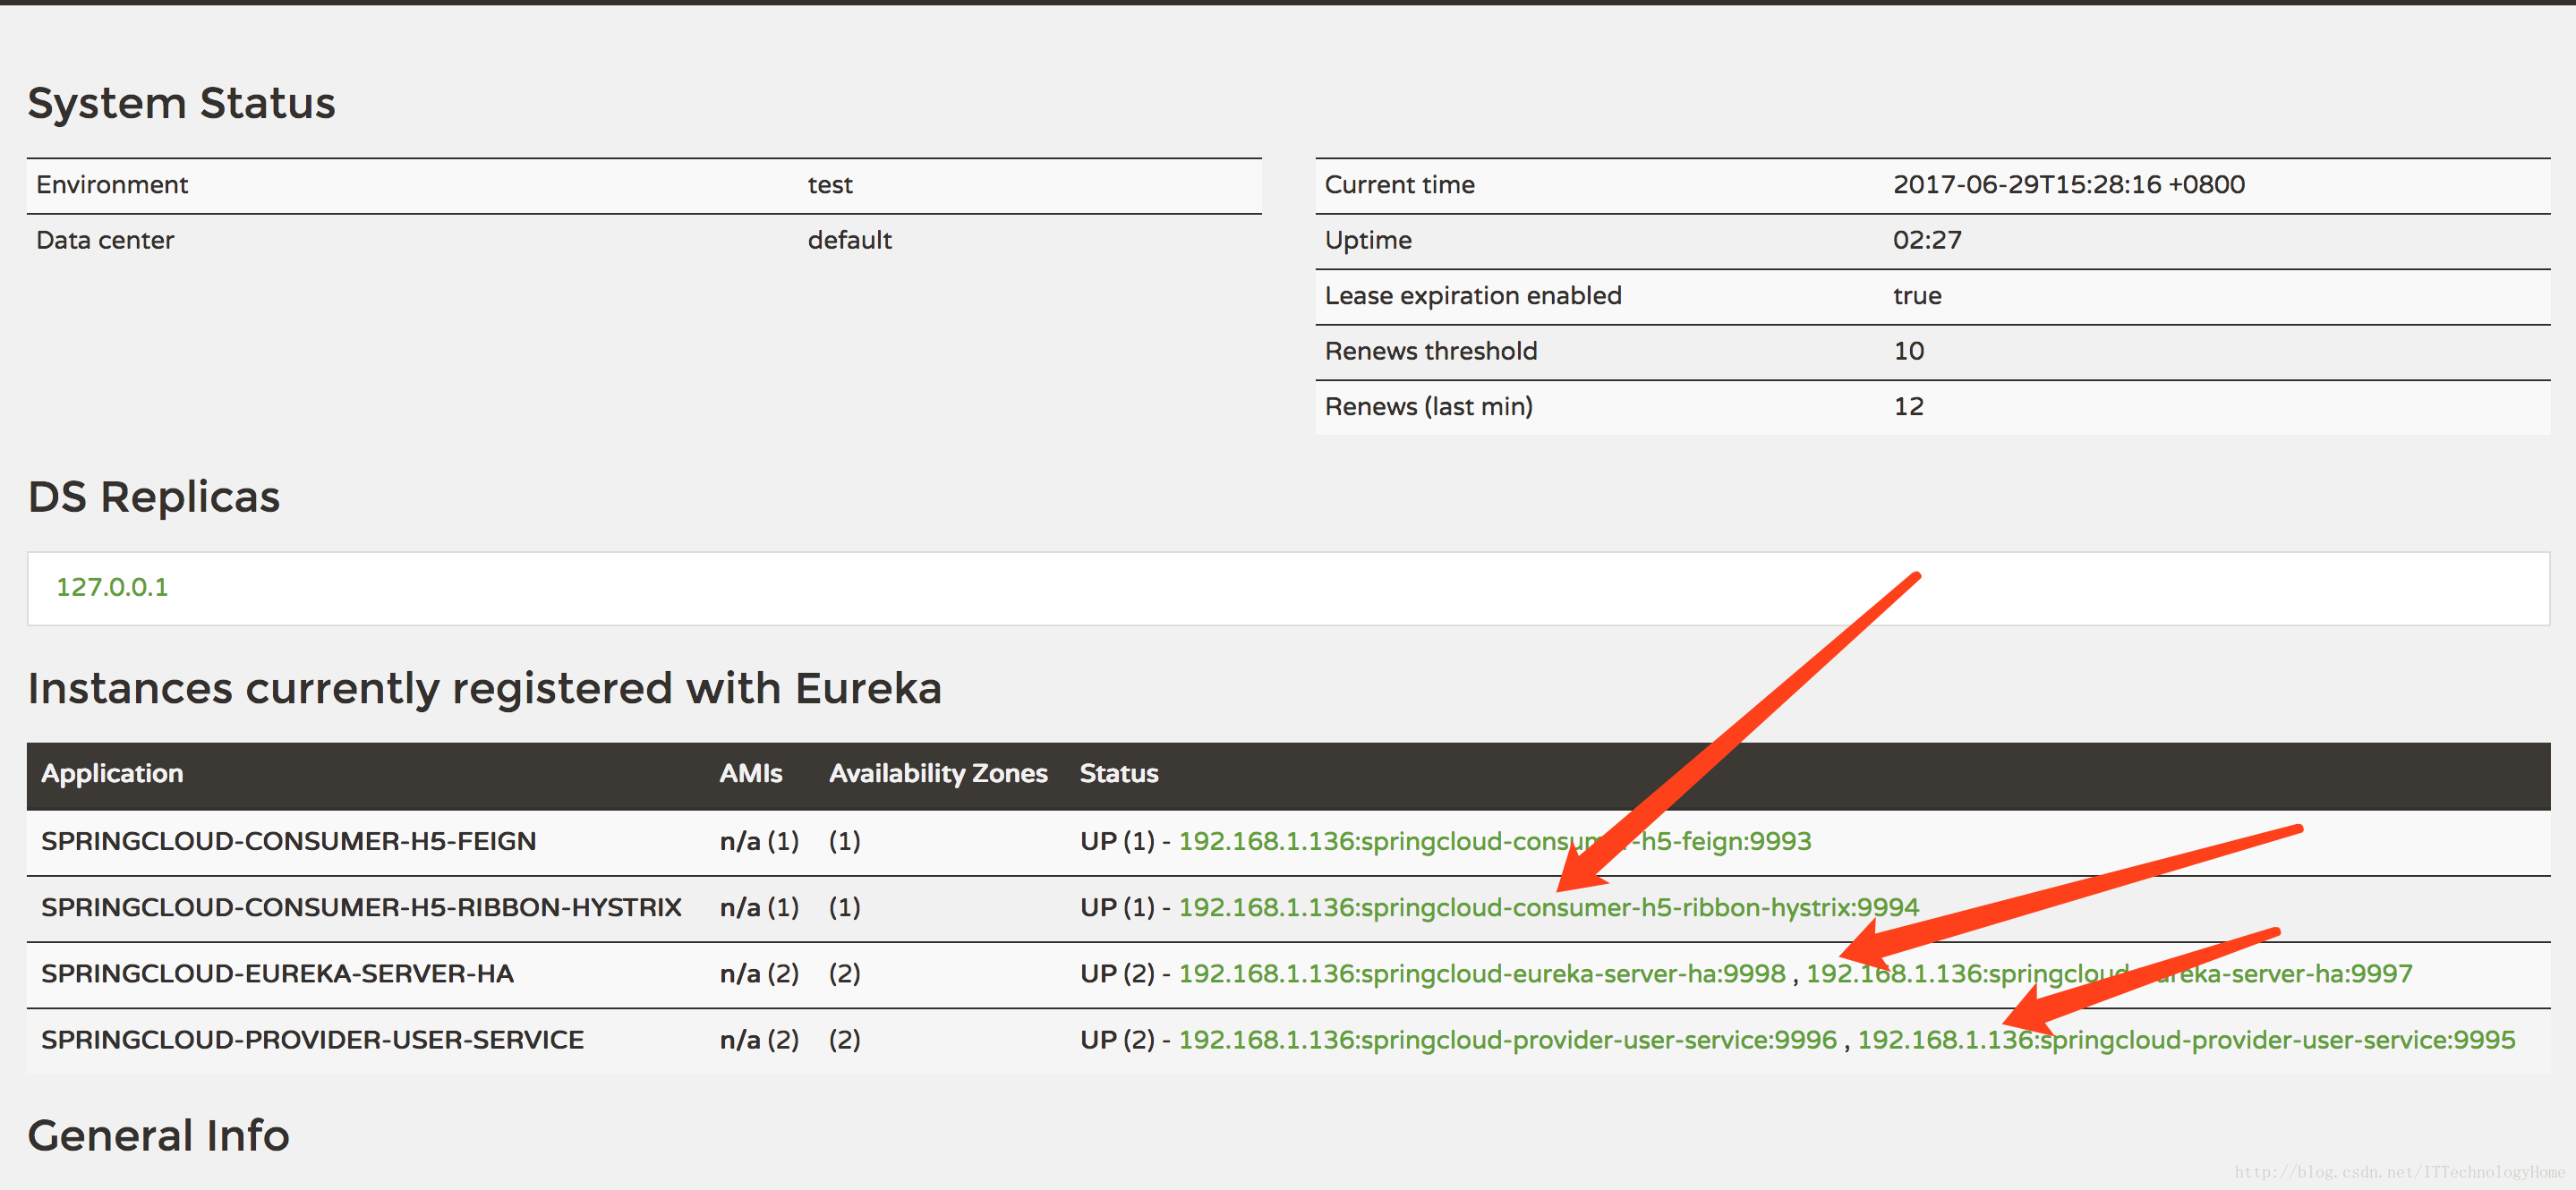Click UP (2) status in the PROVIDER-USER-SERVICE row
Image resolution: width=2576 pixels, height=1190 pixels.
coord(1117,1039)
